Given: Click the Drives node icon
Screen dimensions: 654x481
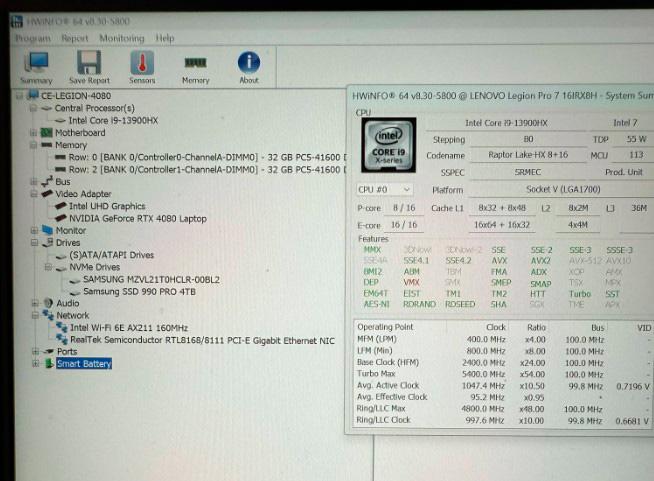Looking at the screenshot, I should 48,242.
